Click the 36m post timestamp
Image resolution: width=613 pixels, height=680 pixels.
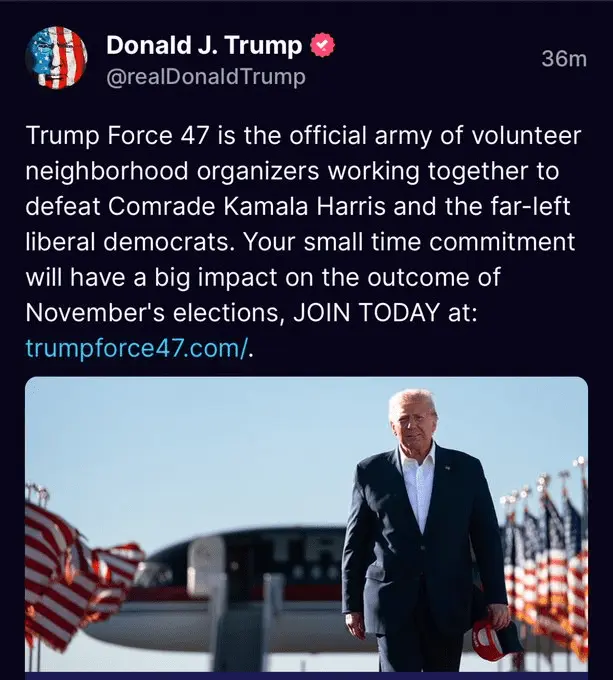point(563,59)
